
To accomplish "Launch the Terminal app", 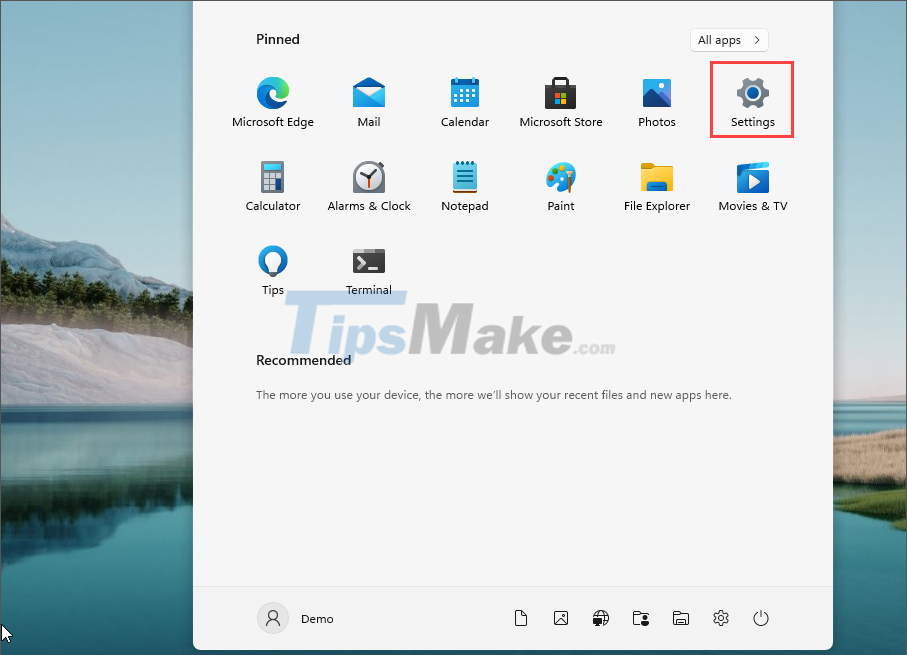I will coord(368,268).
